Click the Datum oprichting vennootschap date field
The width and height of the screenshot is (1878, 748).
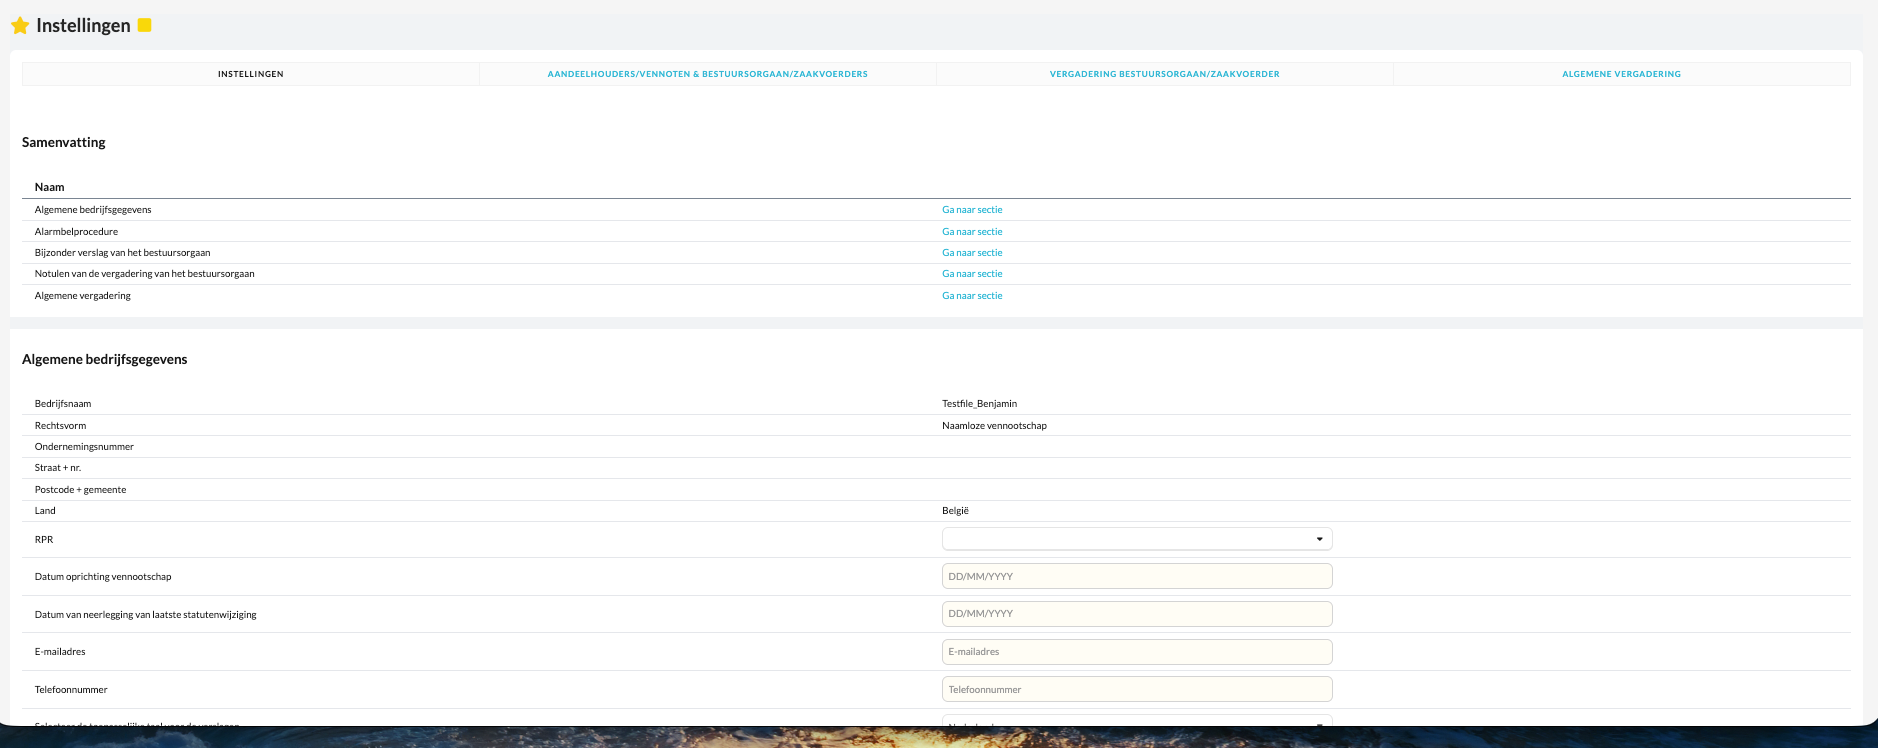point(1137,576)
